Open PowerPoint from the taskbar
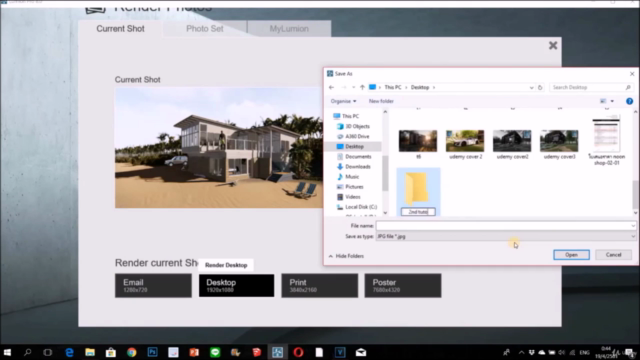This screenshot has width=640, height=360. point(194,352)
